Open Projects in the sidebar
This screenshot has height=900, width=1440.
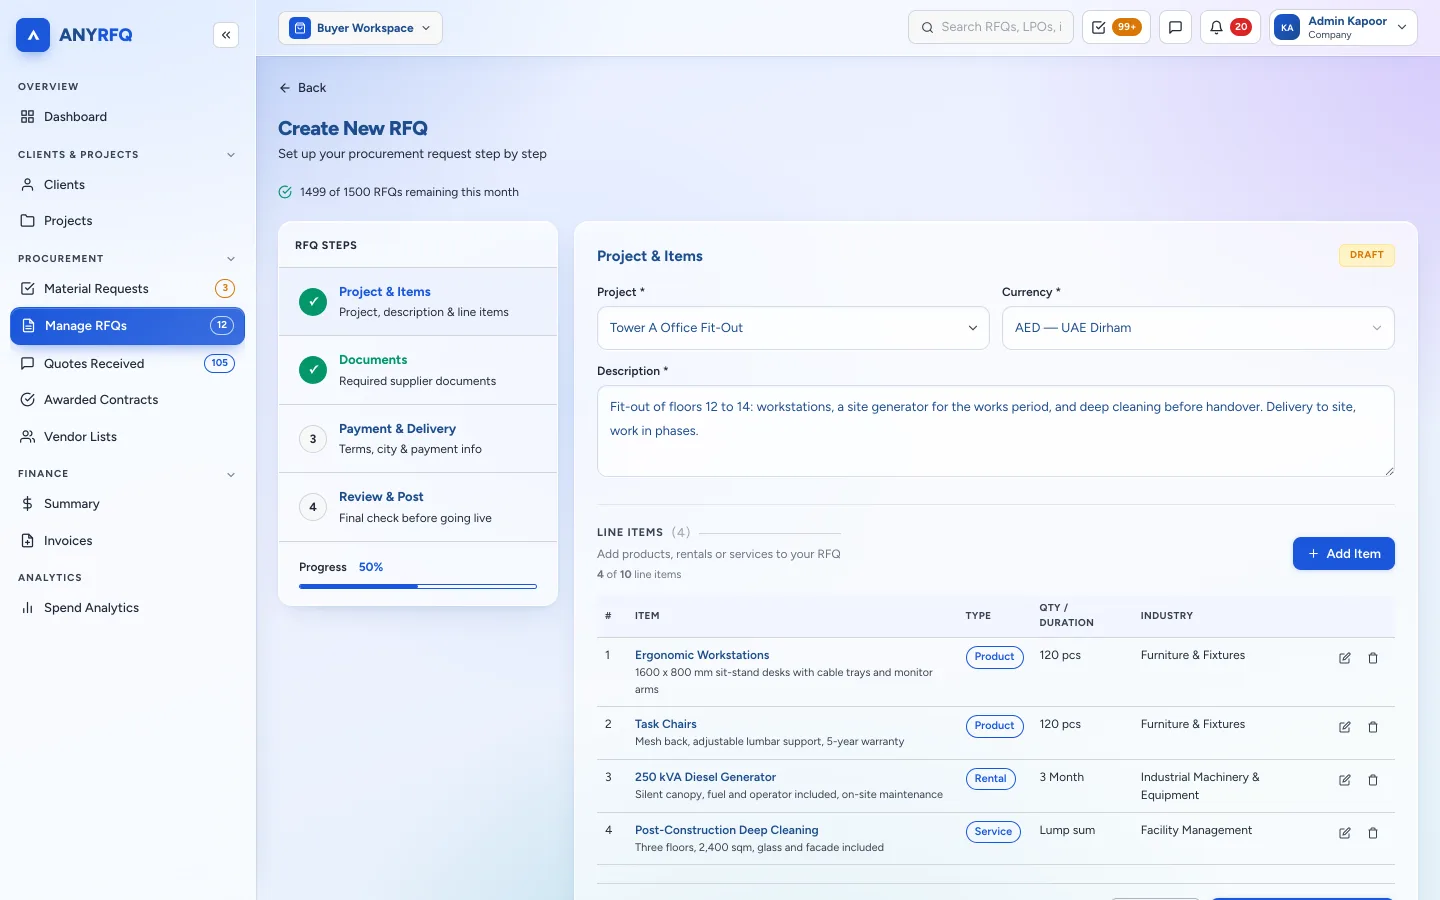click(x=127, y=221)
